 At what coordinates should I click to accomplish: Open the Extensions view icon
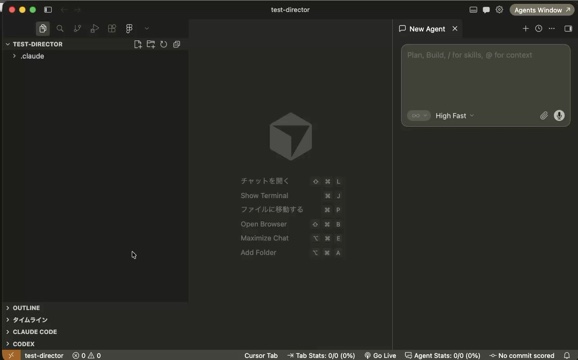112,28
